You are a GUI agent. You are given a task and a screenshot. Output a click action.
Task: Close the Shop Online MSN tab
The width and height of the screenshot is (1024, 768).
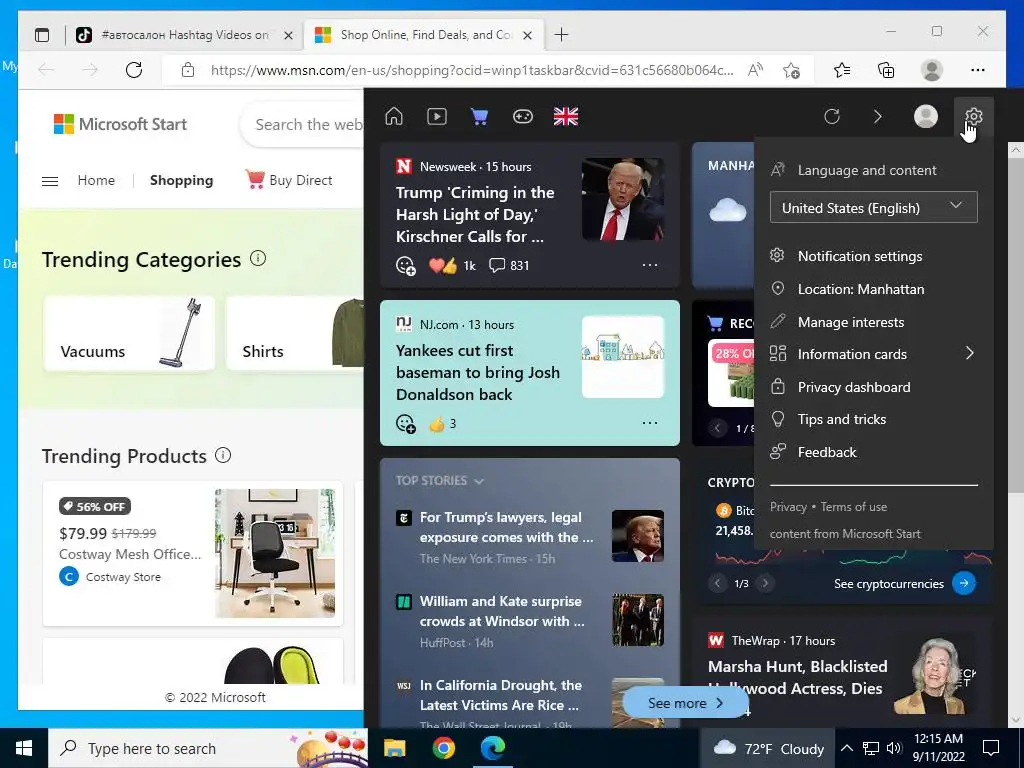coord(528,35)
